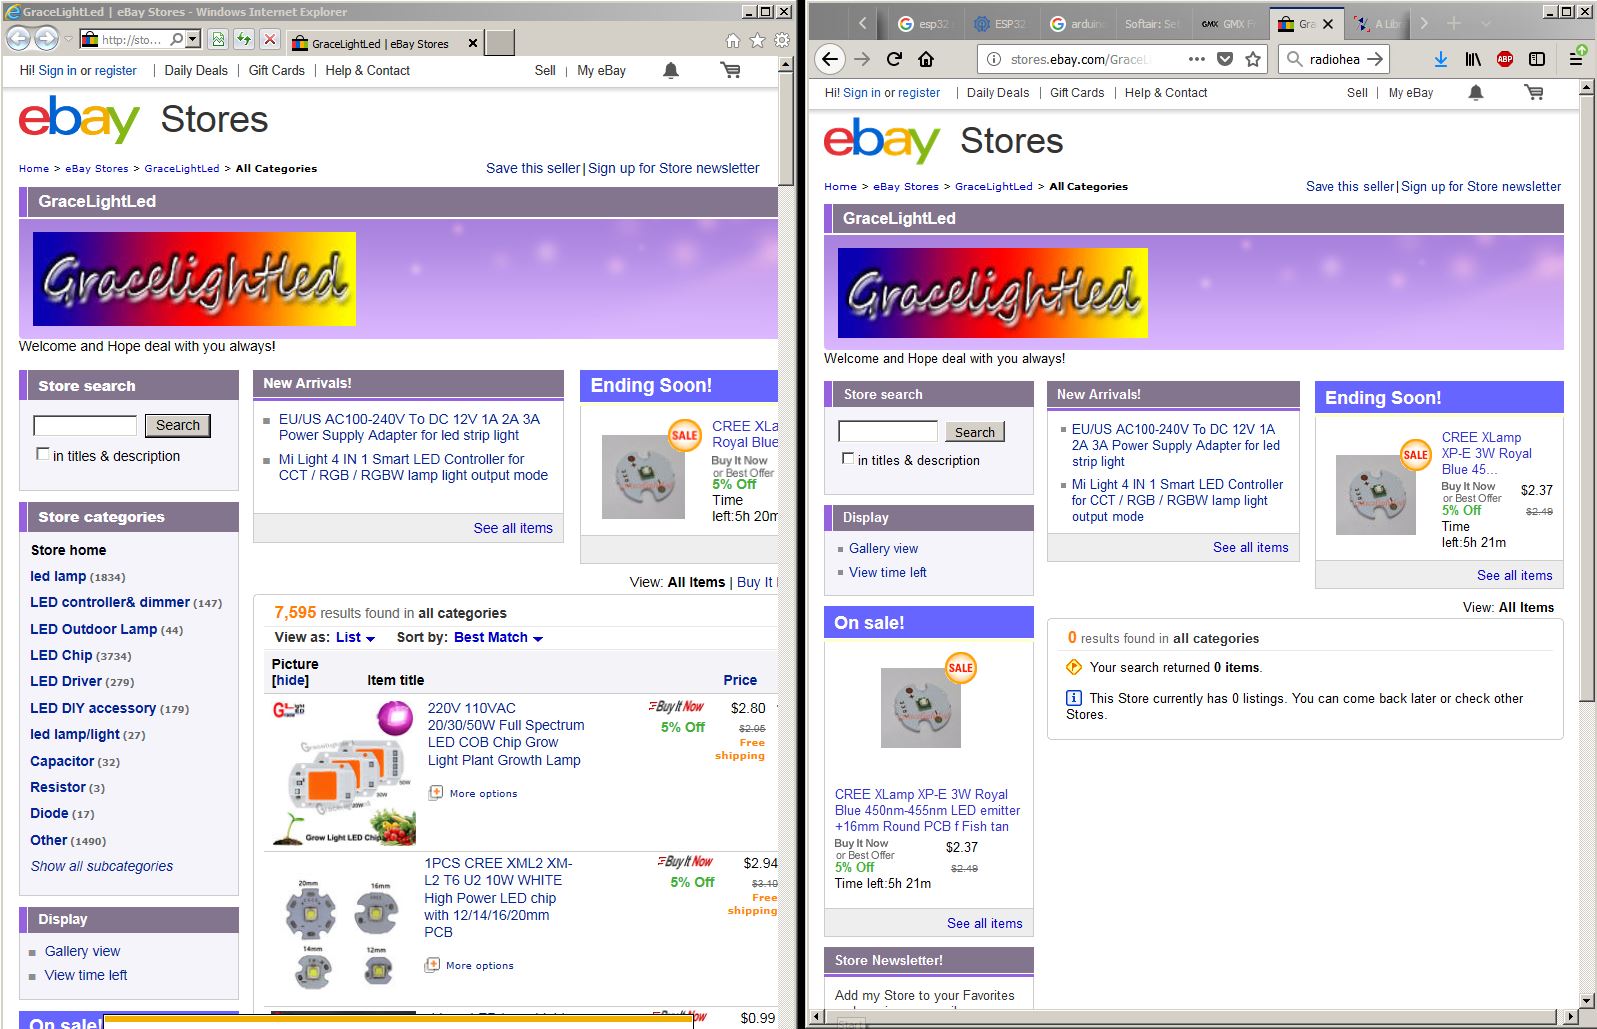Image resolution: width=1597 pixels, height=1029 pixels.
Task: Click the Search button in Internet Explorer store search
Action: click(x=178, y=425)
